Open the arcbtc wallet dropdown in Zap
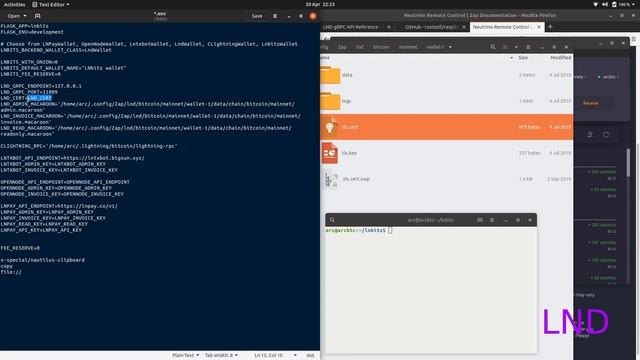This screenshot has height=360, width=640. (609, 77)
